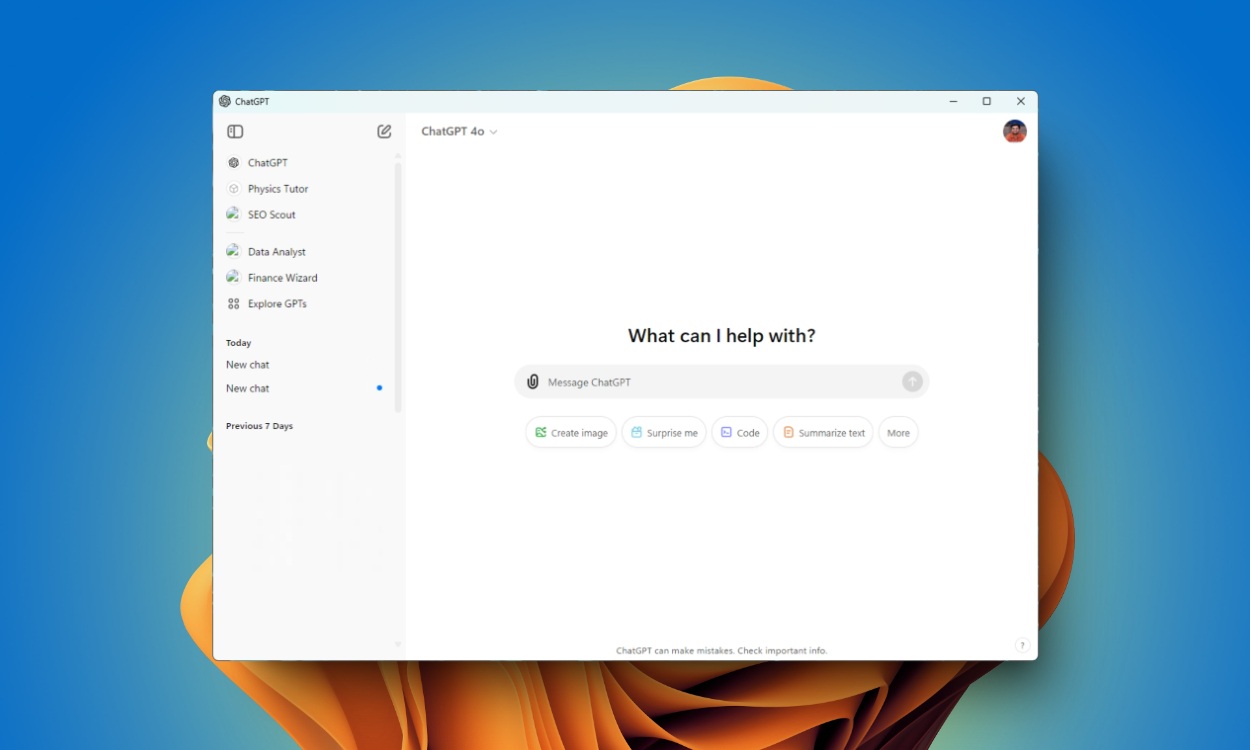This screenshot has height=750, width=1250.
Task: Expand the More suggestions chip
Action: point(898,432)
